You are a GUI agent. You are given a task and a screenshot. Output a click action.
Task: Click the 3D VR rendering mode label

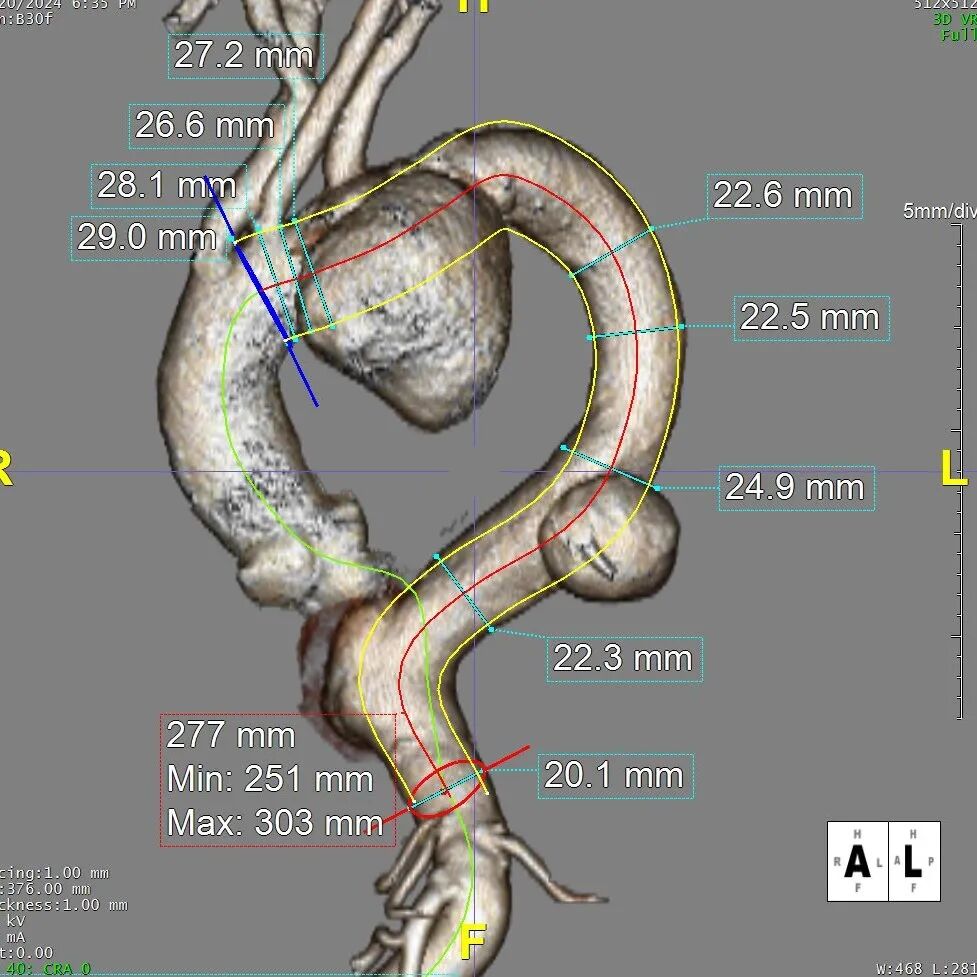point(954,20)
